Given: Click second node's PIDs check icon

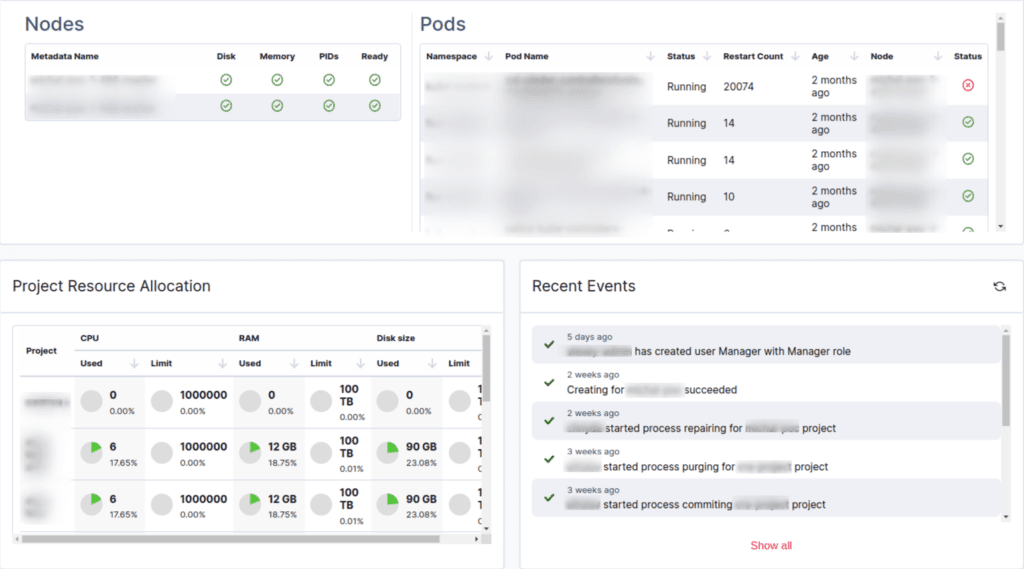Looking at the screenshot, I should point(328,106).
